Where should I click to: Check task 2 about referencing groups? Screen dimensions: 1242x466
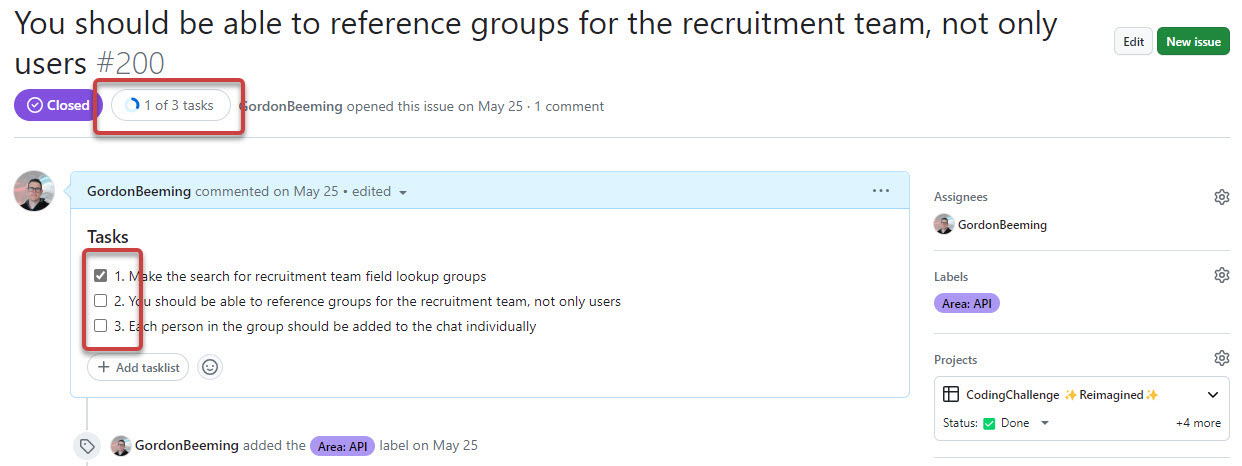[x=101, y=301]
